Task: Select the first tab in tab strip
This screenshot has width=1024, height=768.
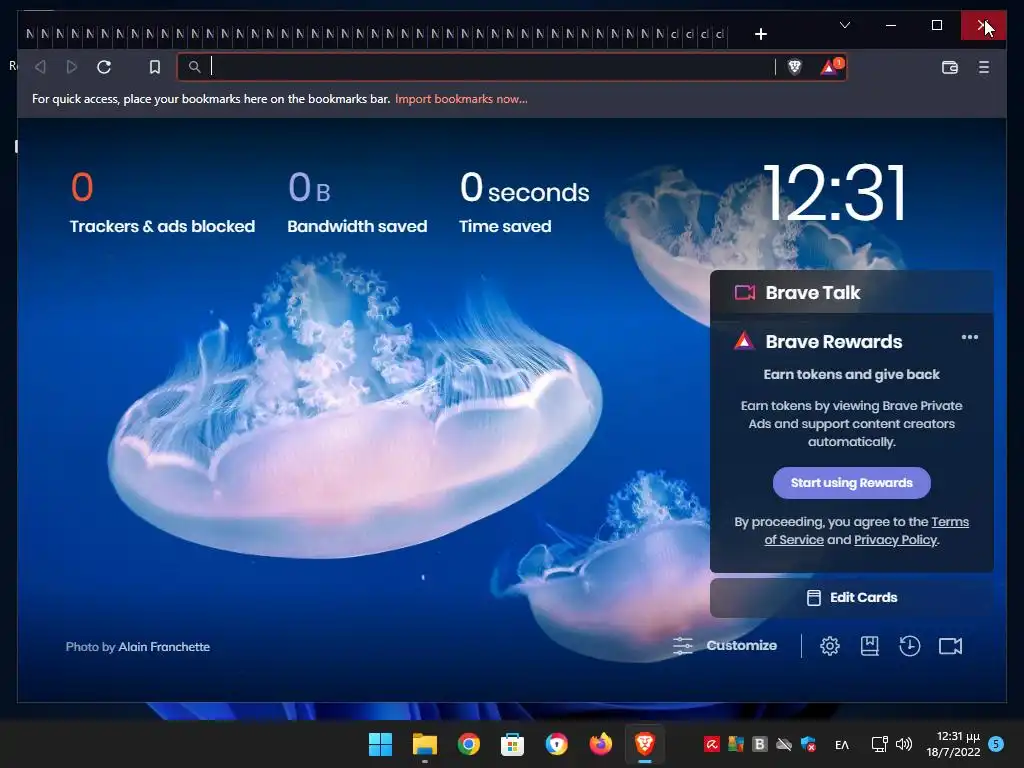Action: (30, 34)
